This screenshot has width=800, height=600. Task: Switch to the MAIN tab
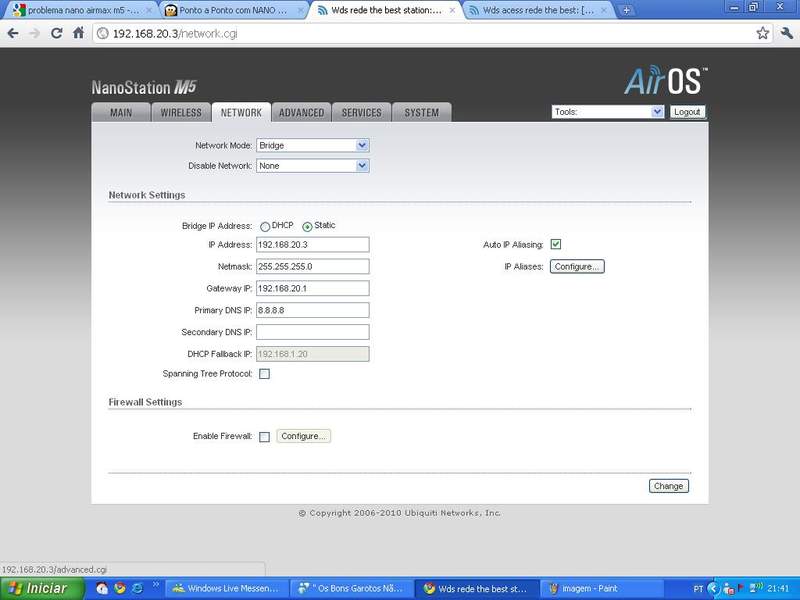tap(121, 112)
